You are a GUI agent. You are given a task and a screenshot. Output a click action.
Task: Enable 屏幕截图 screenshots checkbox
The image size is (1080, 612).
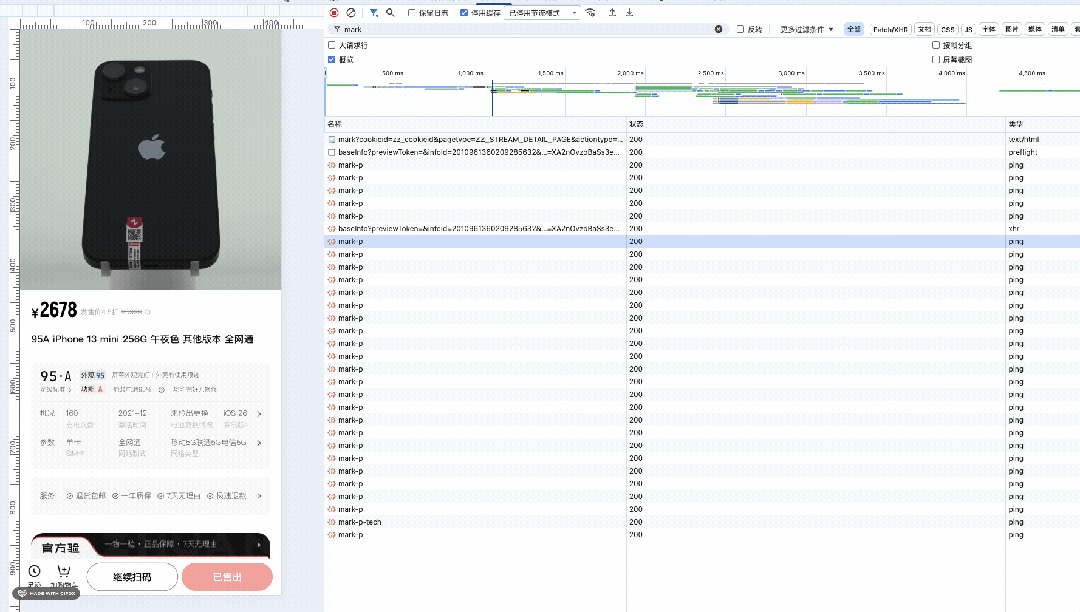(936, 59)
